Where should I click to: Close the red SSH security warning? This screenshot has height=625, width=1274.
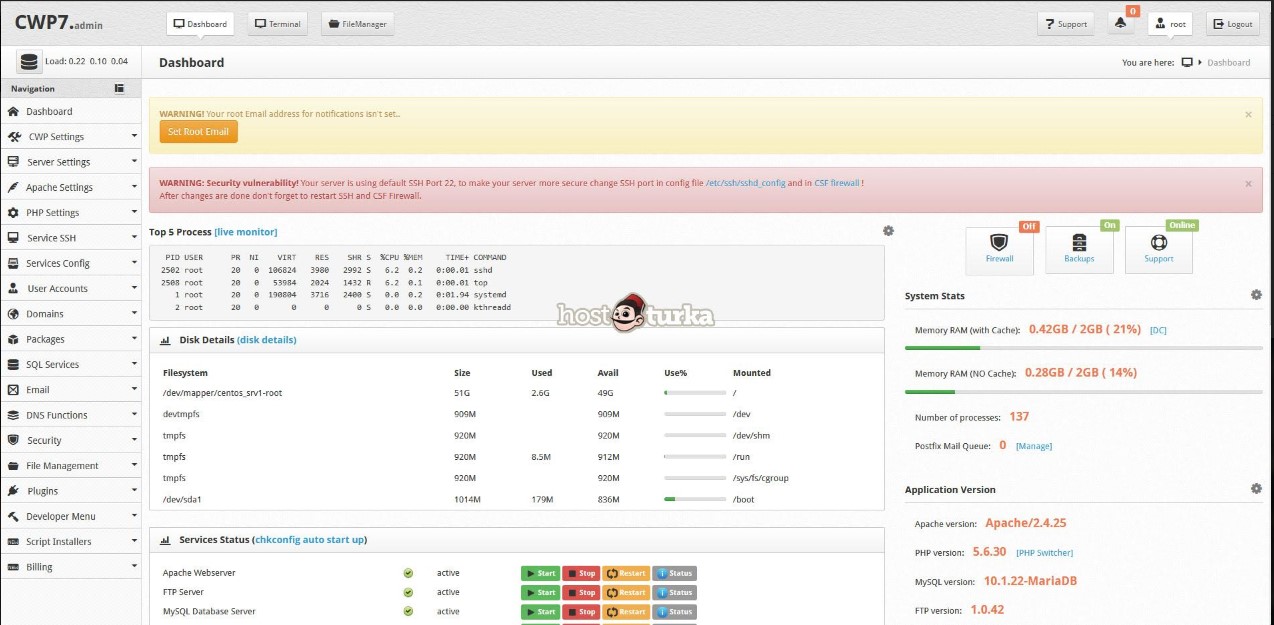pos(1248,184)
